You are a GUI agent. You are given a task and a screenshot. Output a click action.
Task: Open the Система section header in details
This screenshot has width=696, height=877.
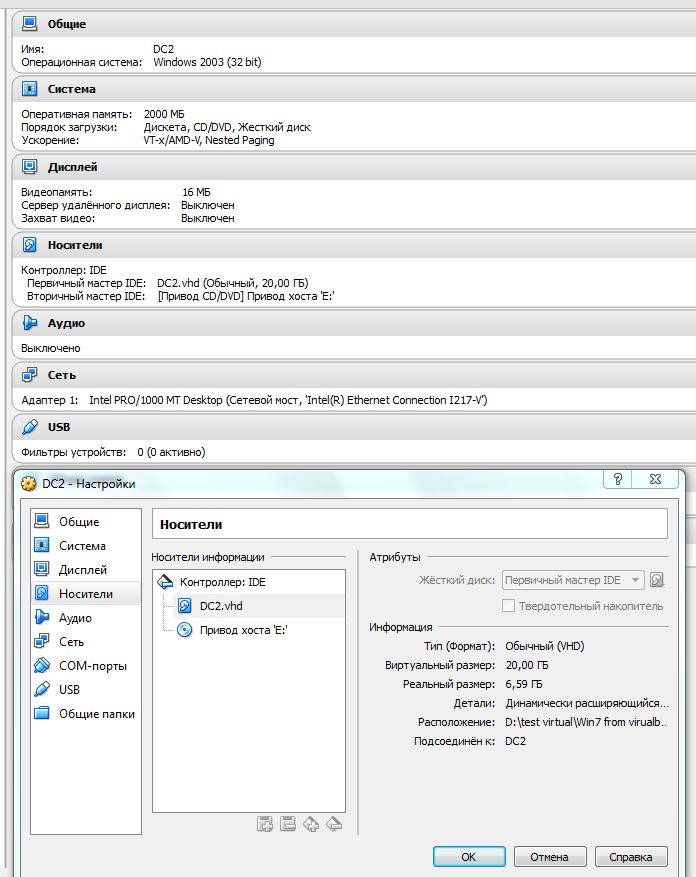(354, 89)
